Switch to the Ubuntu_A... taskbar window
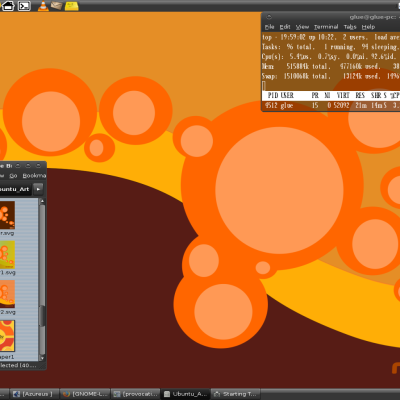The width and height of the screenshot is (400, 400). (186, 394)
